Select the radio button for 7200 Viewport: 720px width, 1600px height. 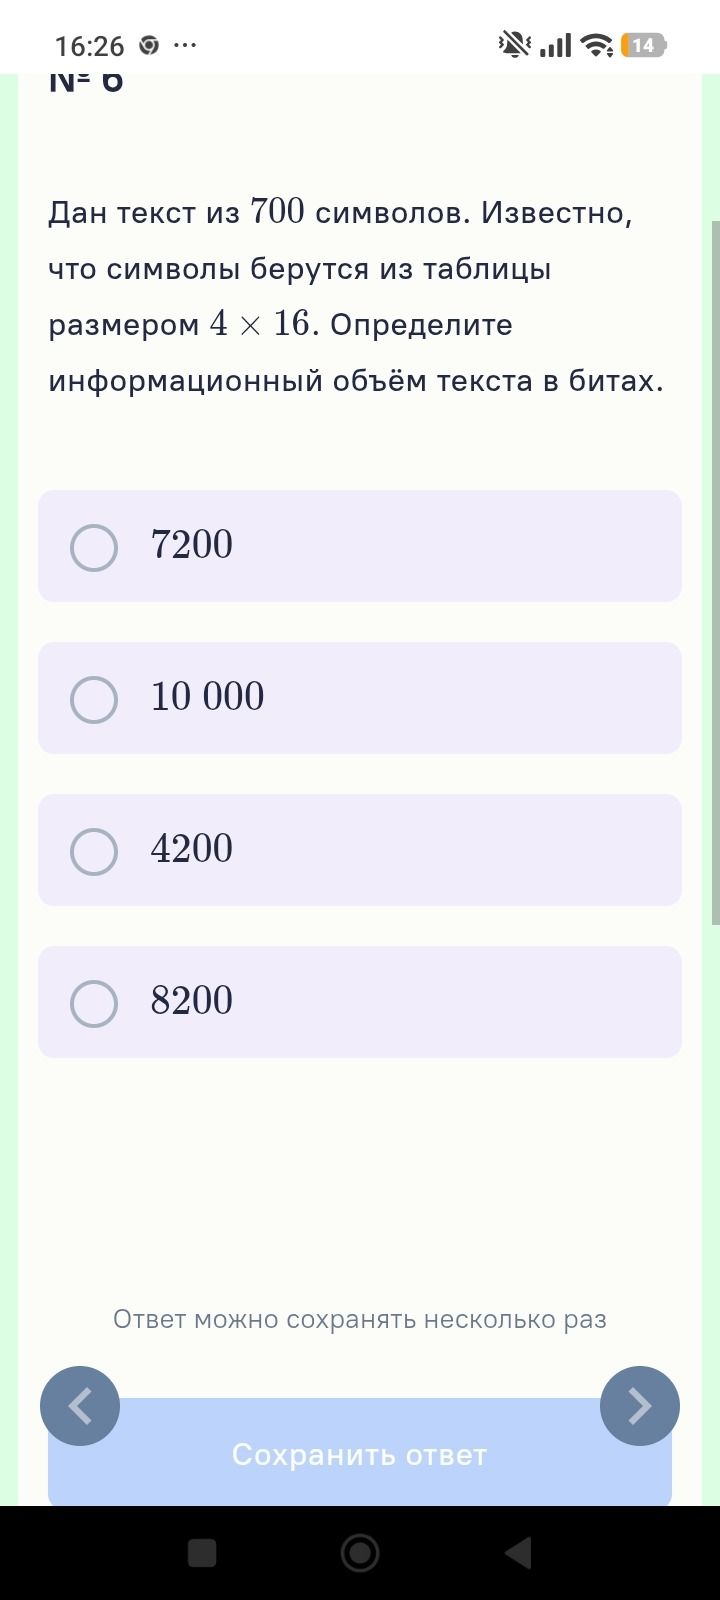[x=94, y=547]
